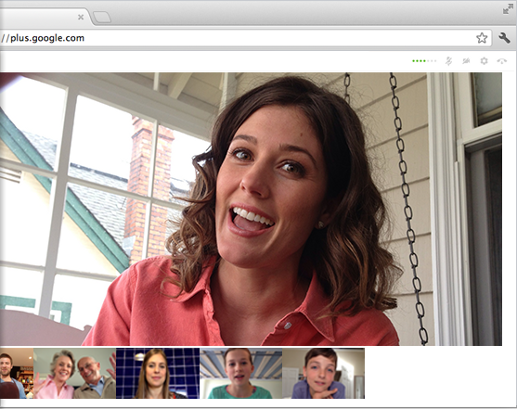Select the elderly couple's video thumbnail

[x=75, y=373]
